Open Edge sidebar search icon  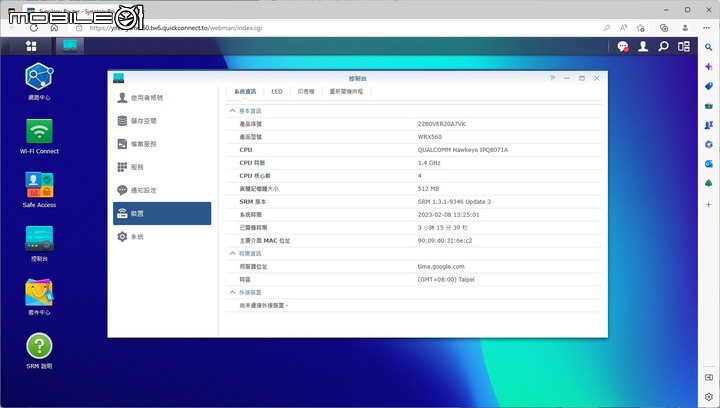pyautogui.click(x=709, y=47)
